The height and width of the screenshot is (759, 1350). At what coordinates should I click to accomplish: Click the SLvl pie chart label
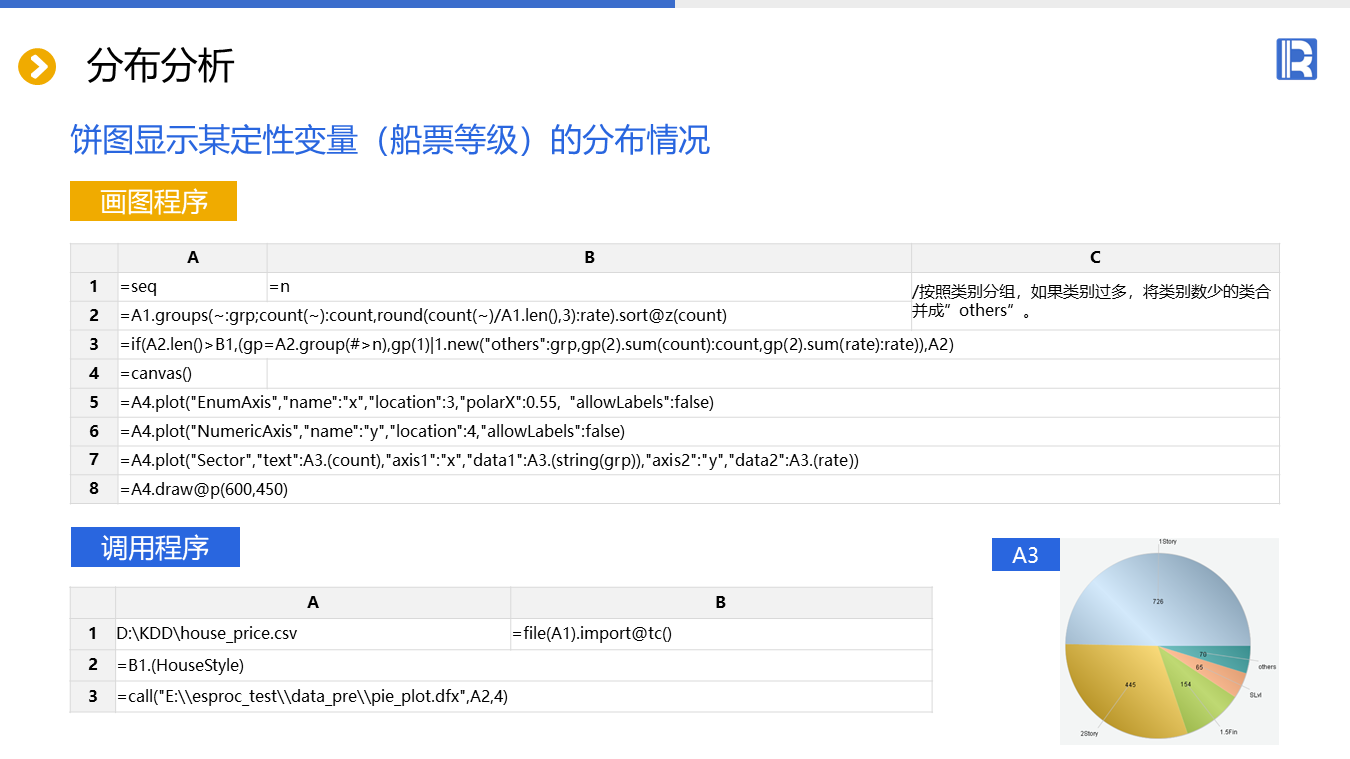click(1256, 694)
